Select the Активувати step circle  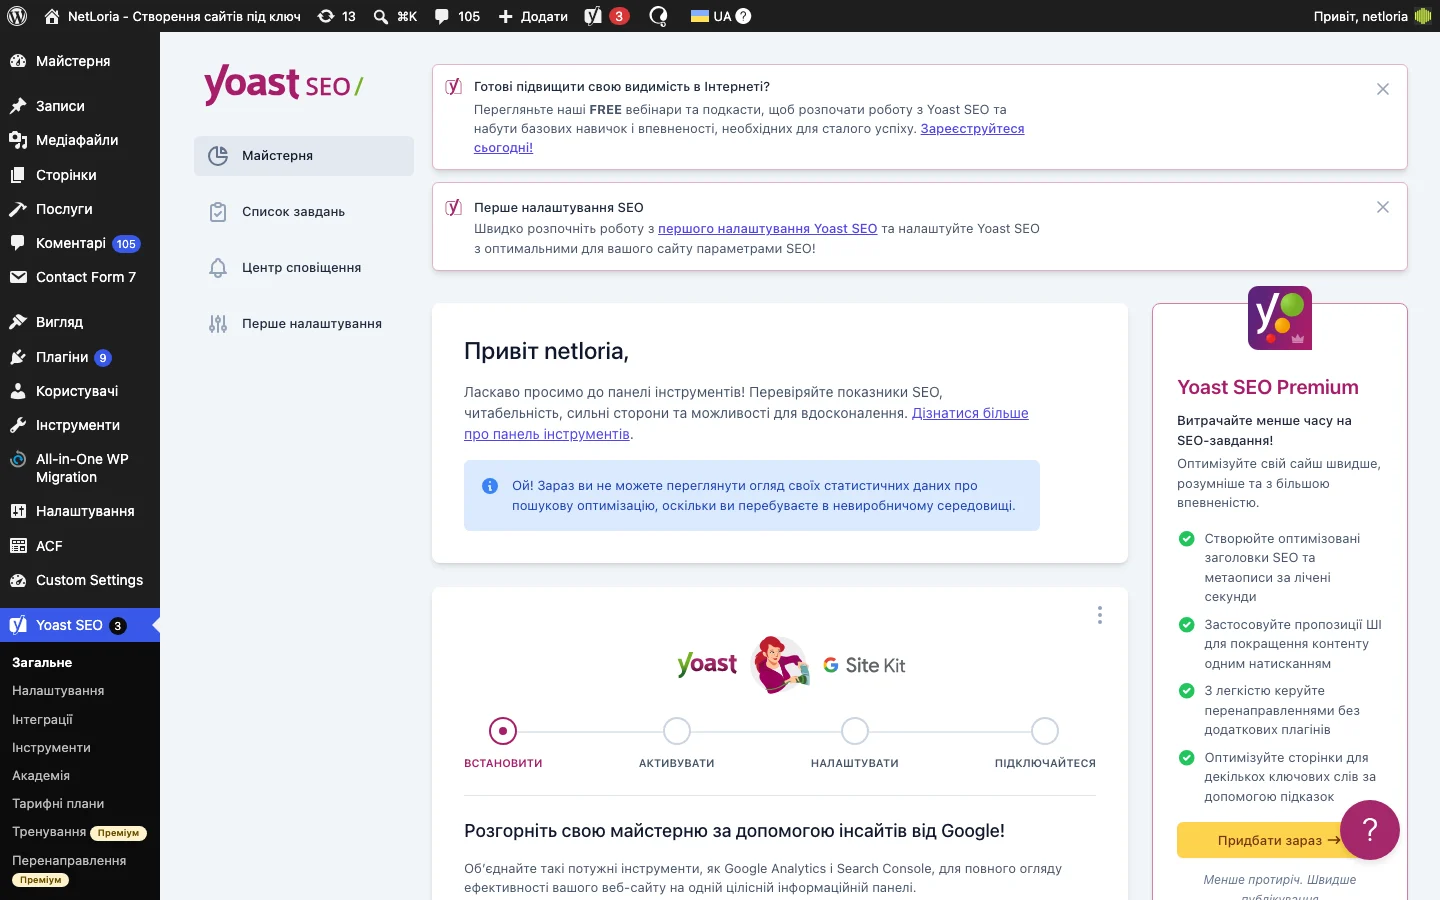point(677,731)
